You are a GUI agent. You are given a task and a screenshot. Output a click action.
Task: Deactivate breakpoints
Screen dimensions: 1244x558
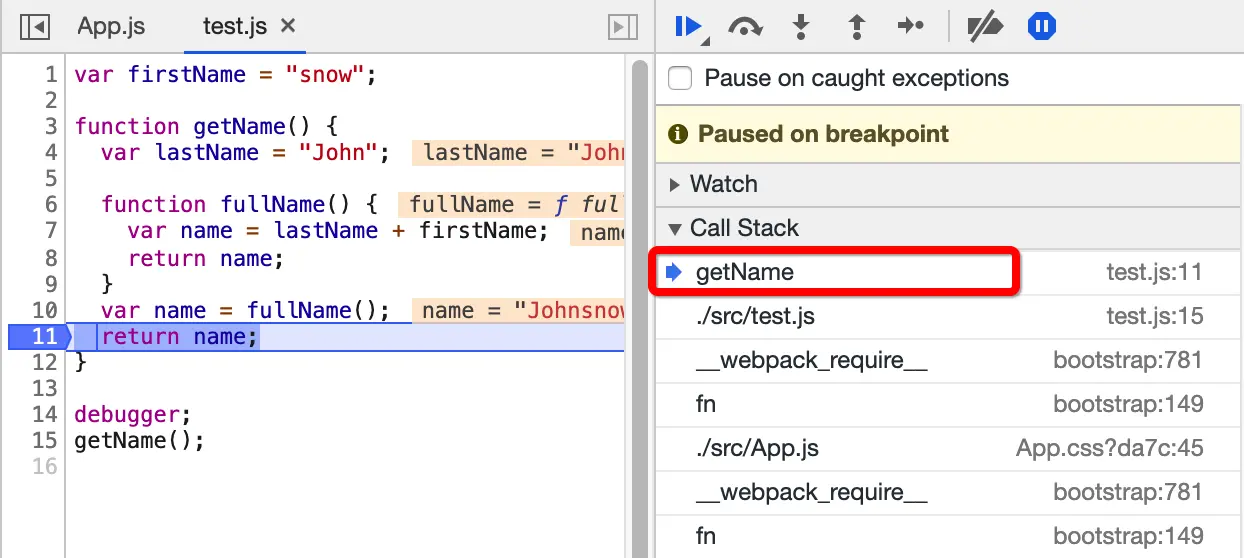click(x=985, y=27)
